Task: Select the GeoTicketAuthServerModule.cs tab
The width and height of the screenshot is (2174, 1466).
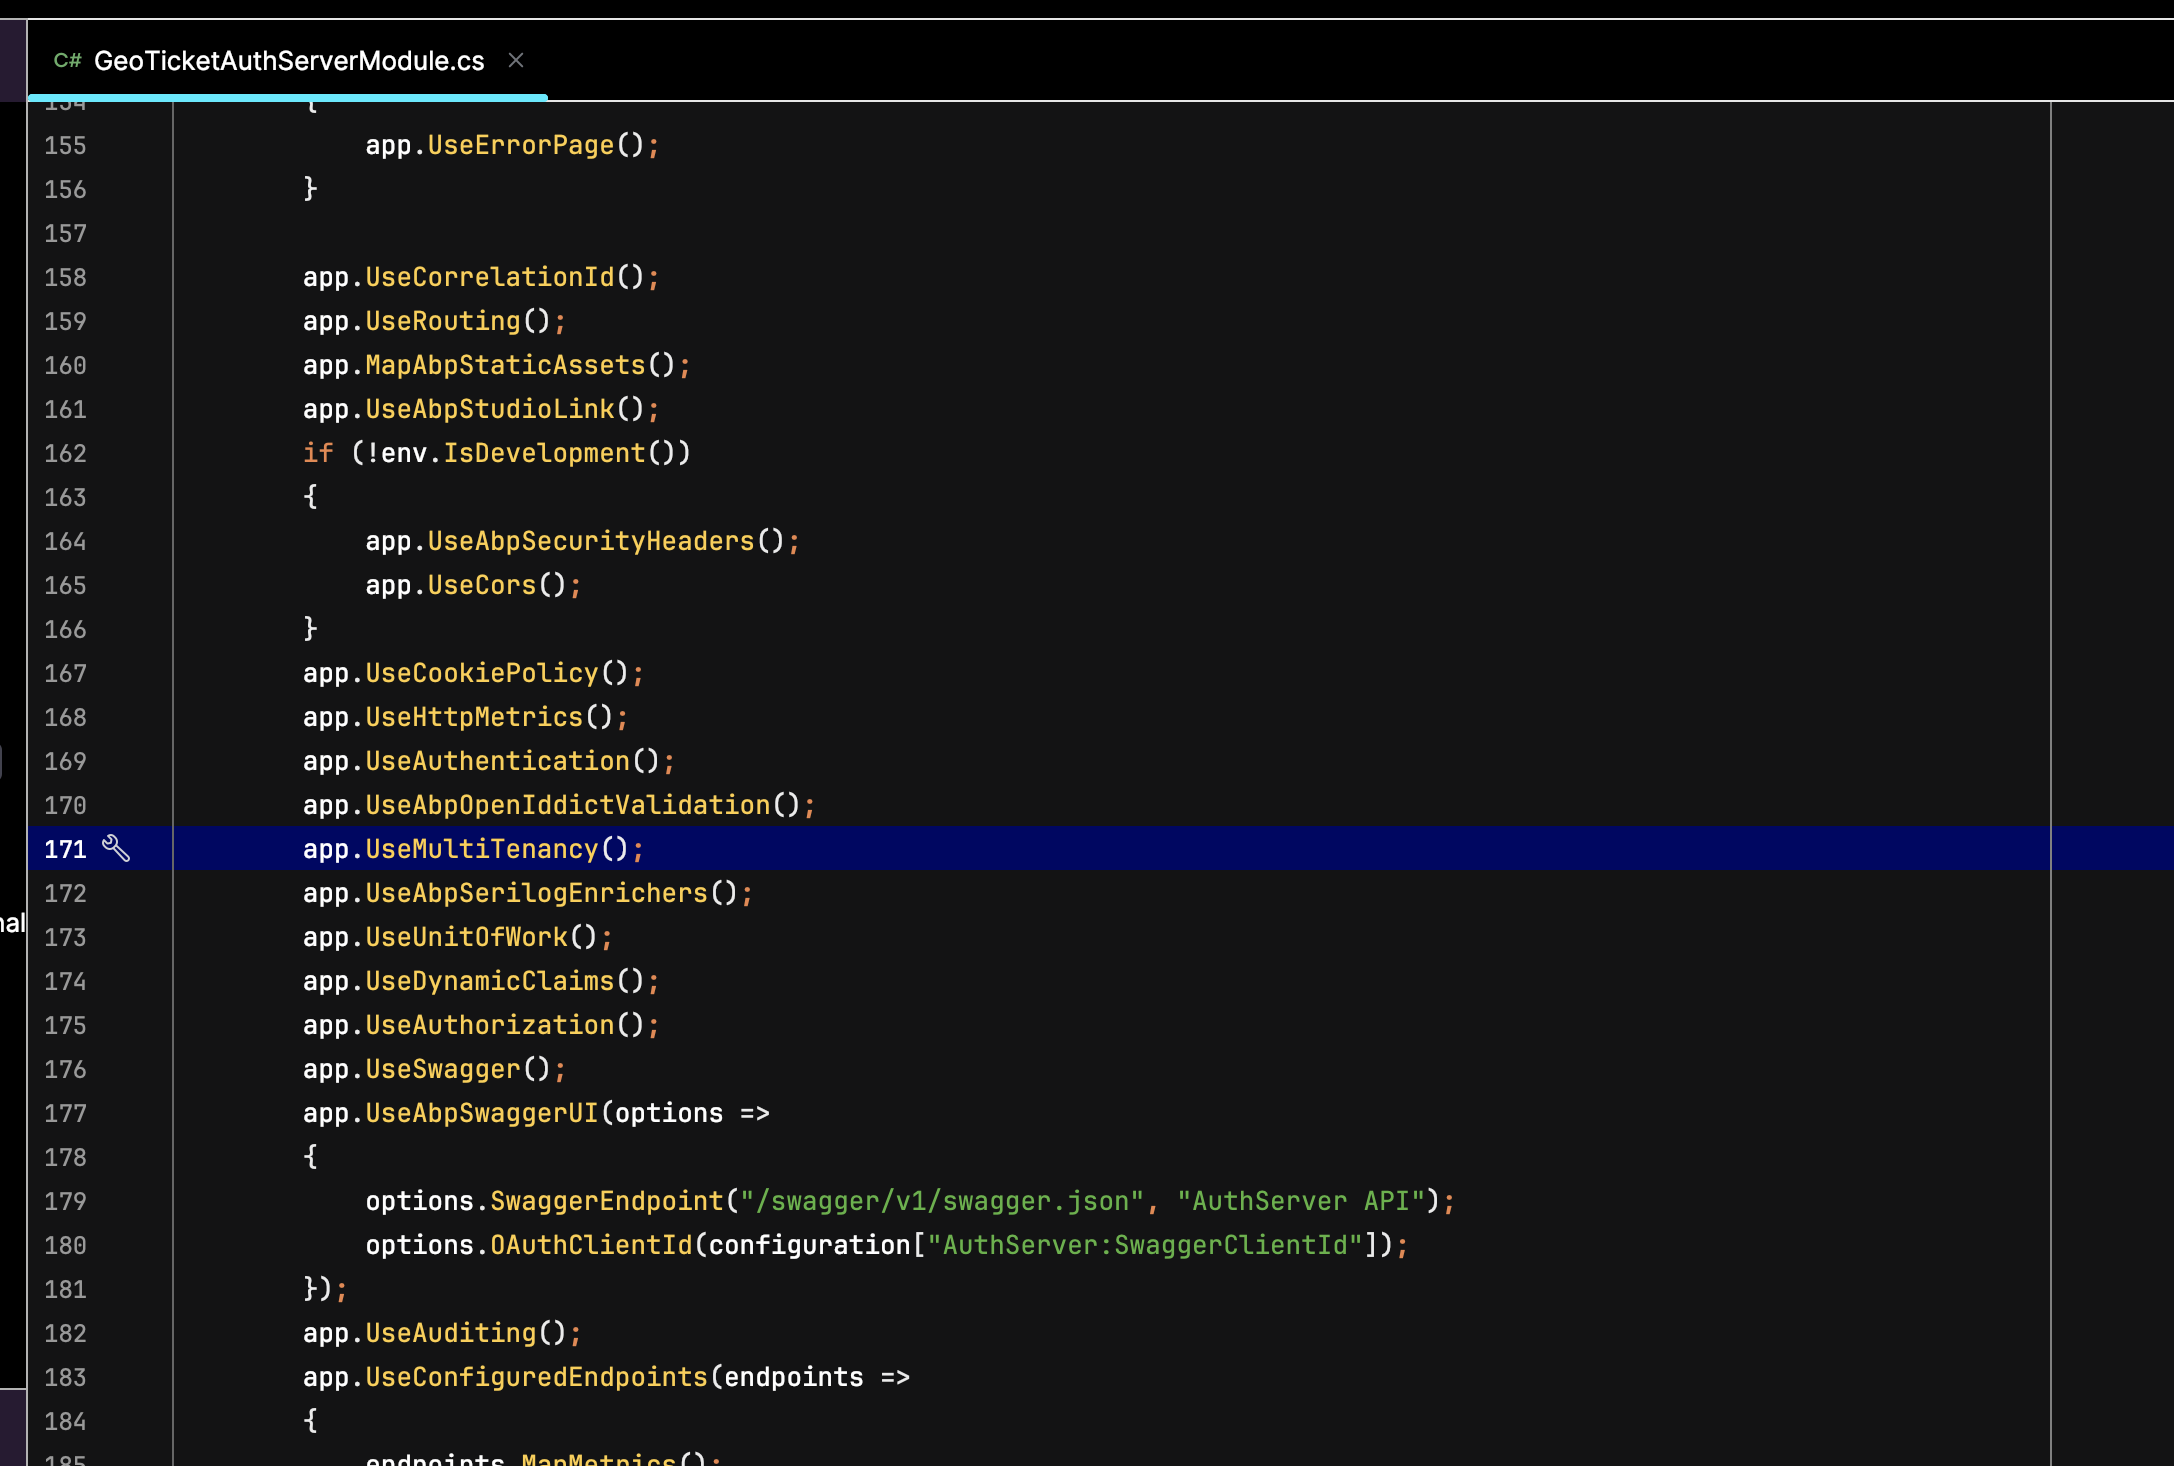Action: click(x=288, y=61)
